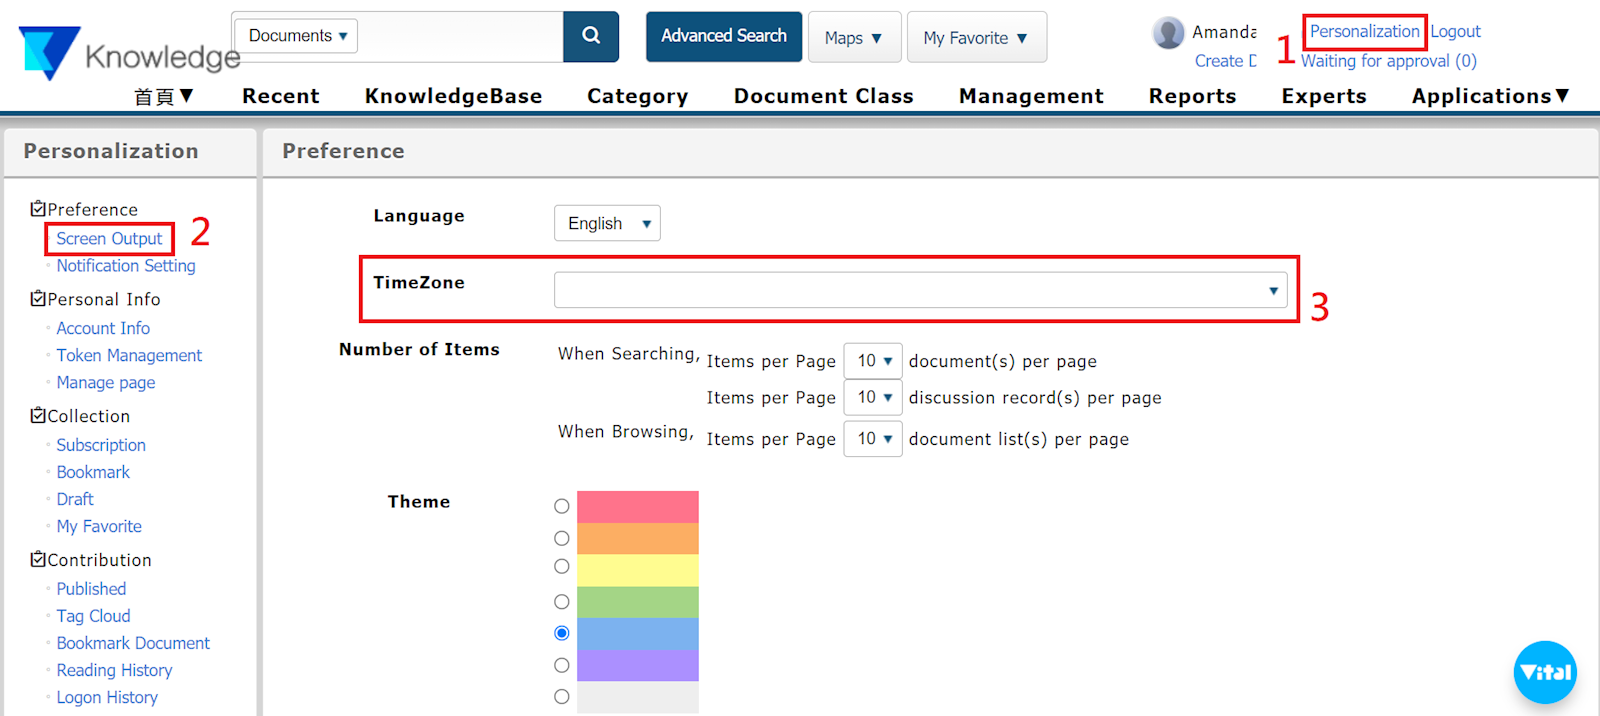The width and height of the screenshot is (1600, 716).
Task: Open the Language dropdown showing English
Action: point(607,224)
